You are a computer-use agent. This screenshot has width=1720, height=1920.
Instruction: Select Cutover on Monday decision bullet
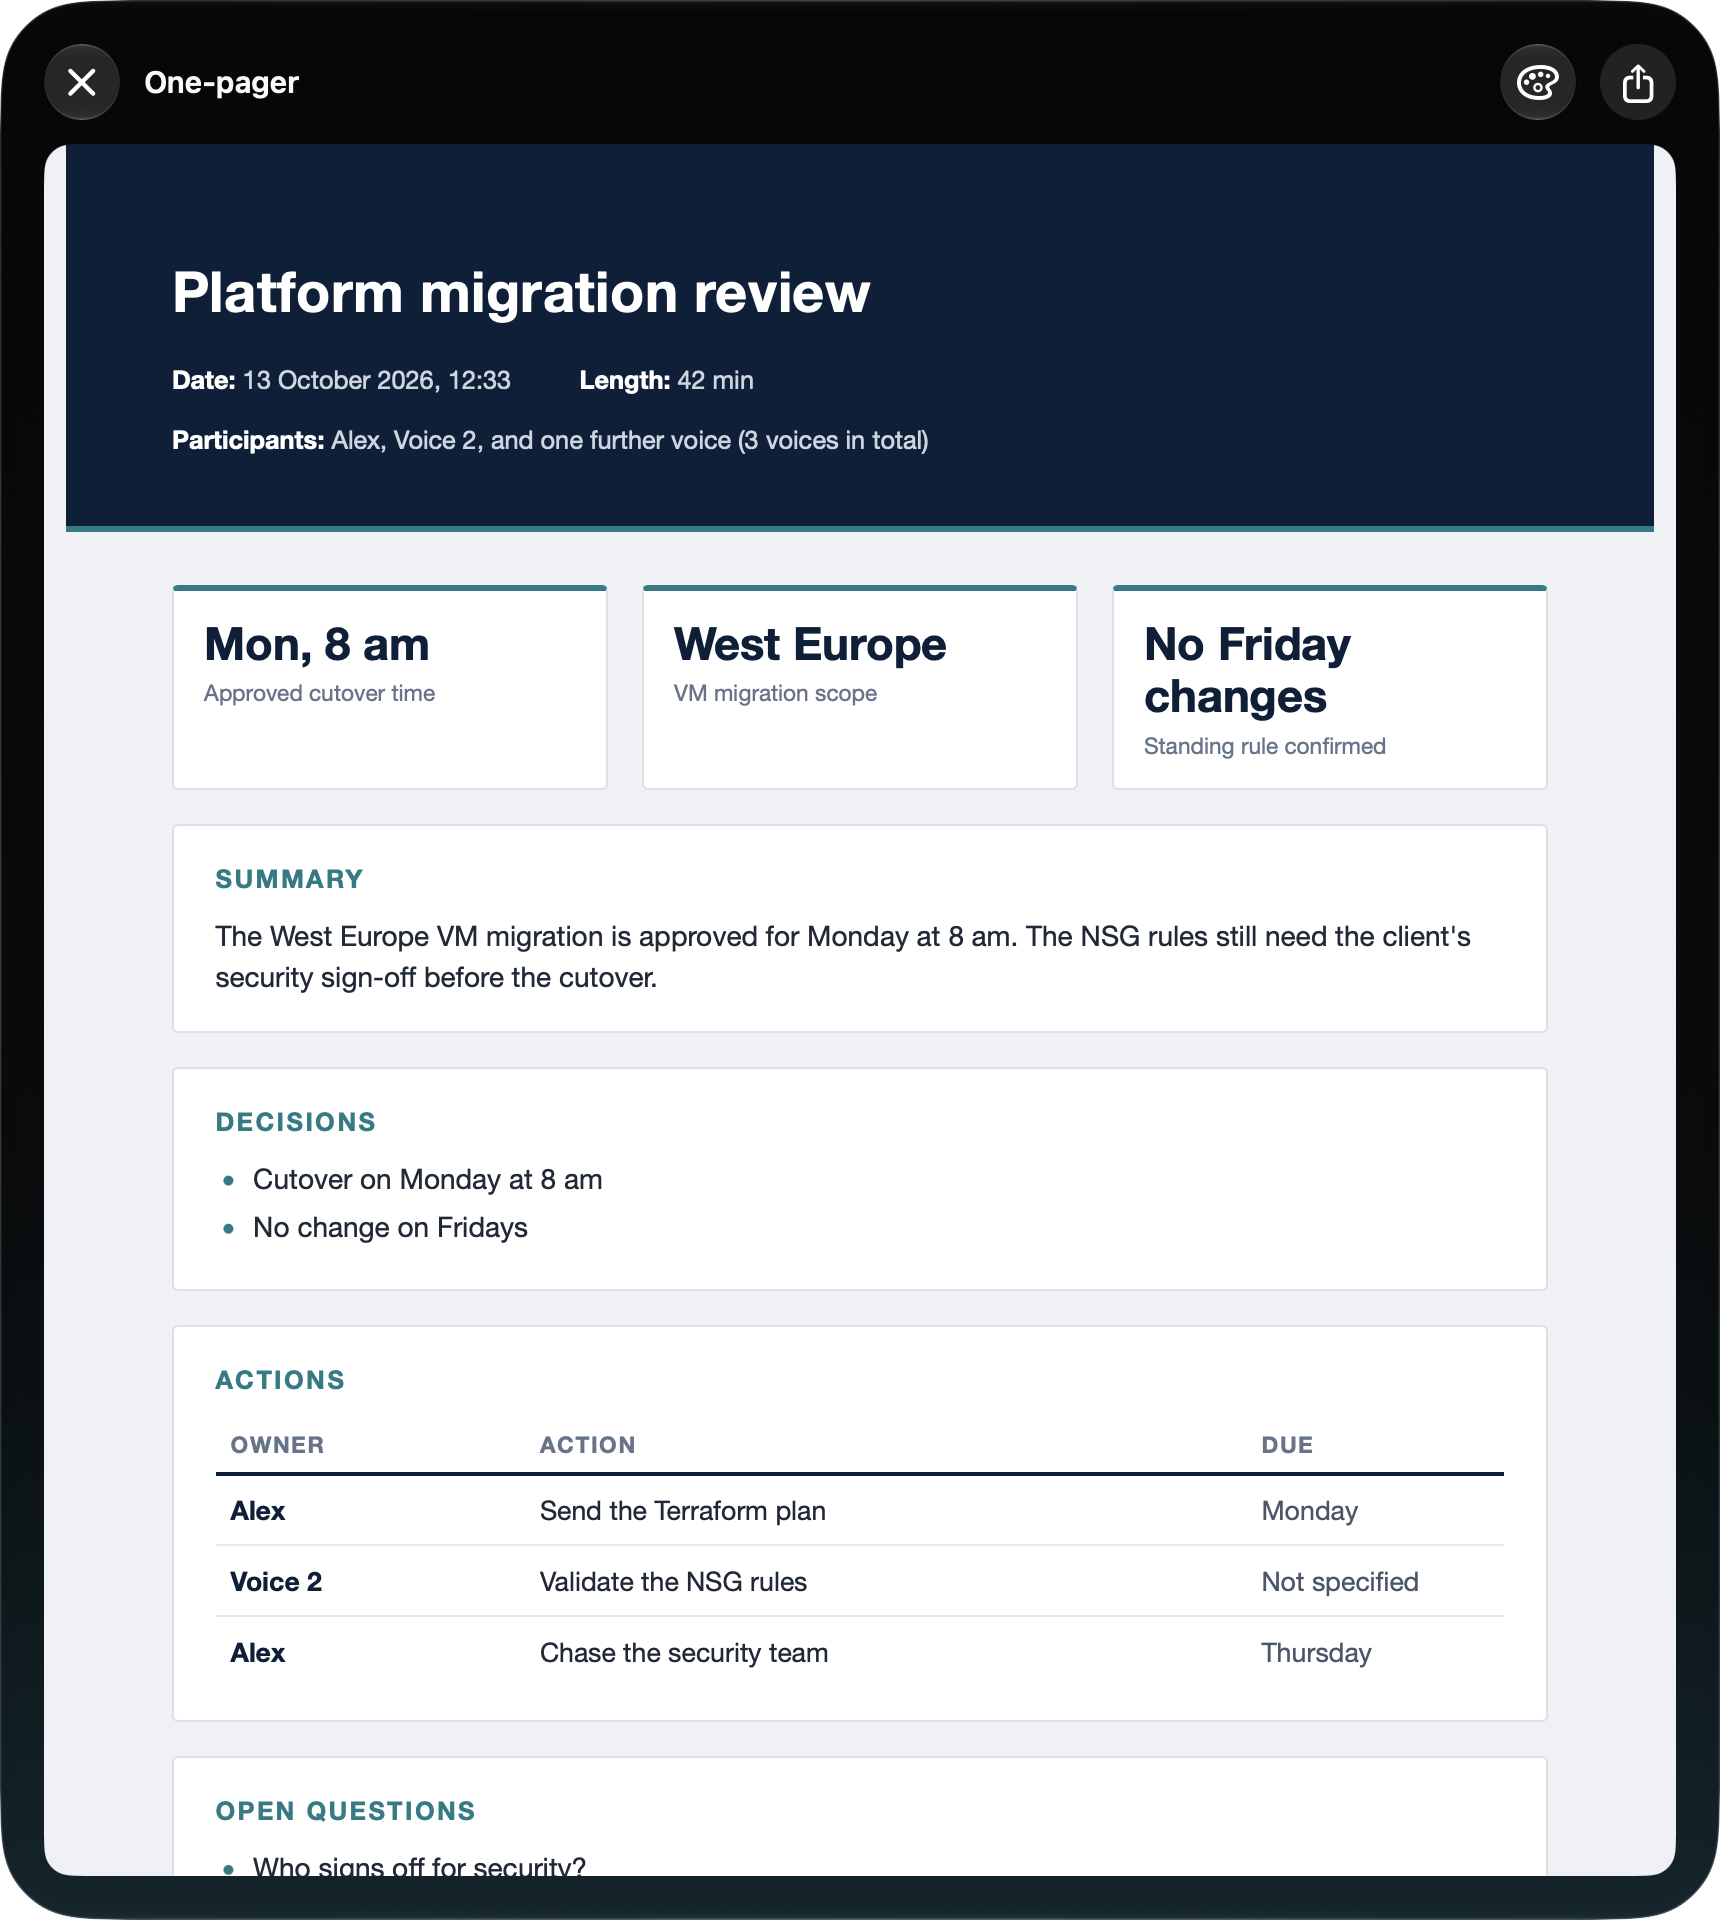(427, 1180)
